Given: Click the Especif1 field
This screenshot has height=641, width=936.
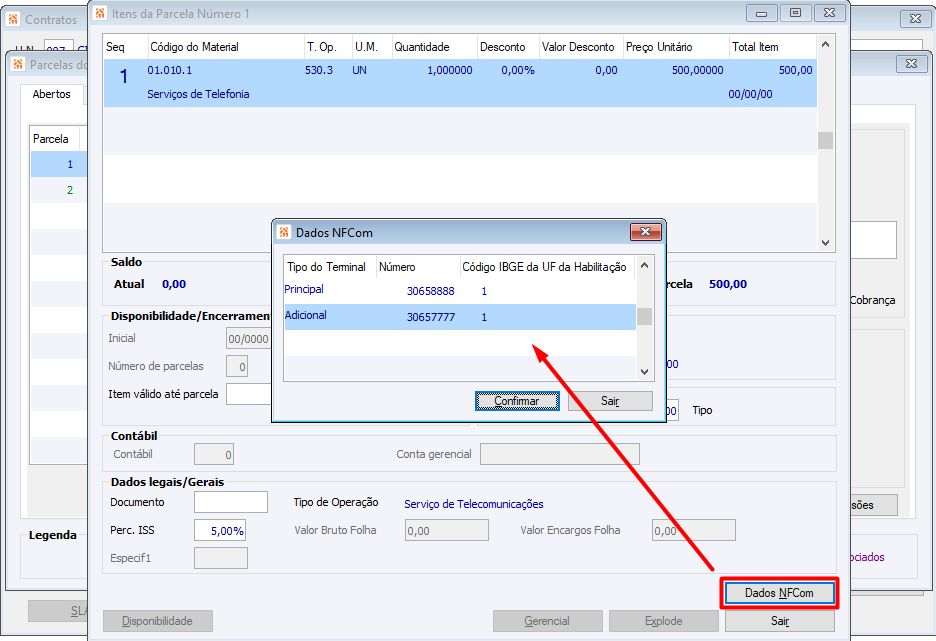Looking at the screenshot, I should pyautogui.click(x=221, y=559).
